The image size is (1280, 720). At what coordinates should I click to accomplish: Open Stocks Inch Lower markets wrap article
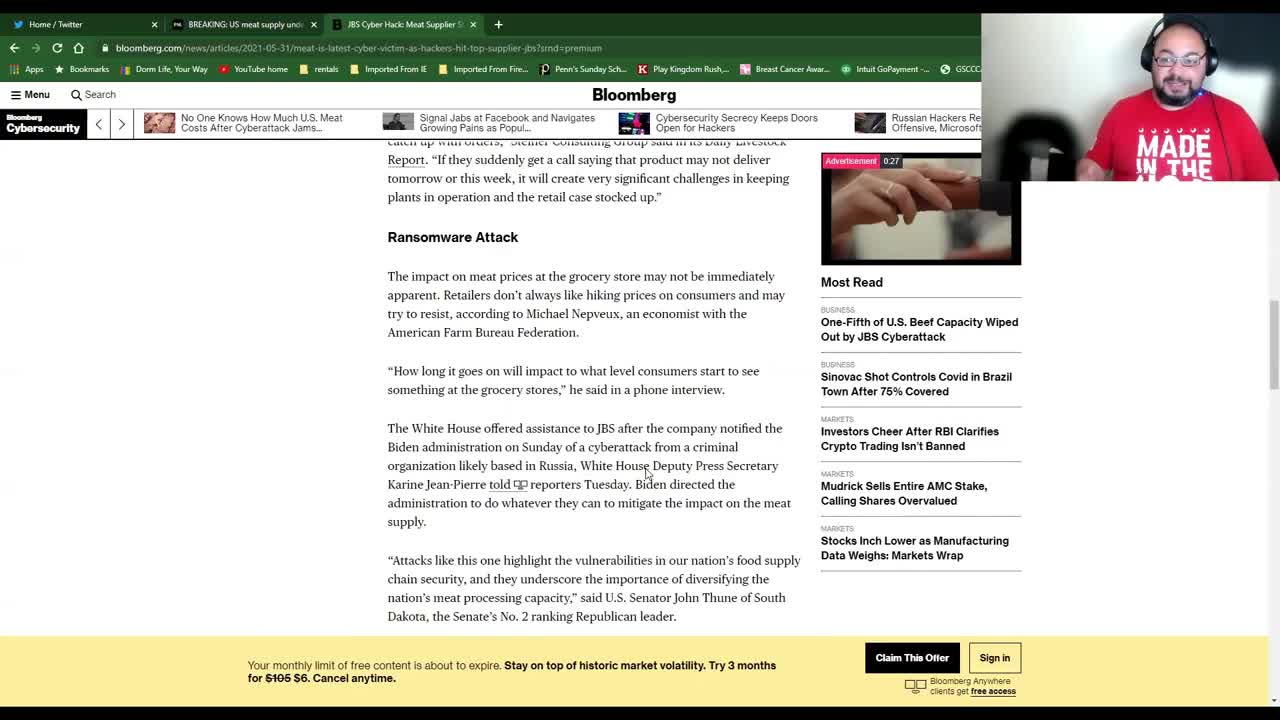[x=915, y=548]
